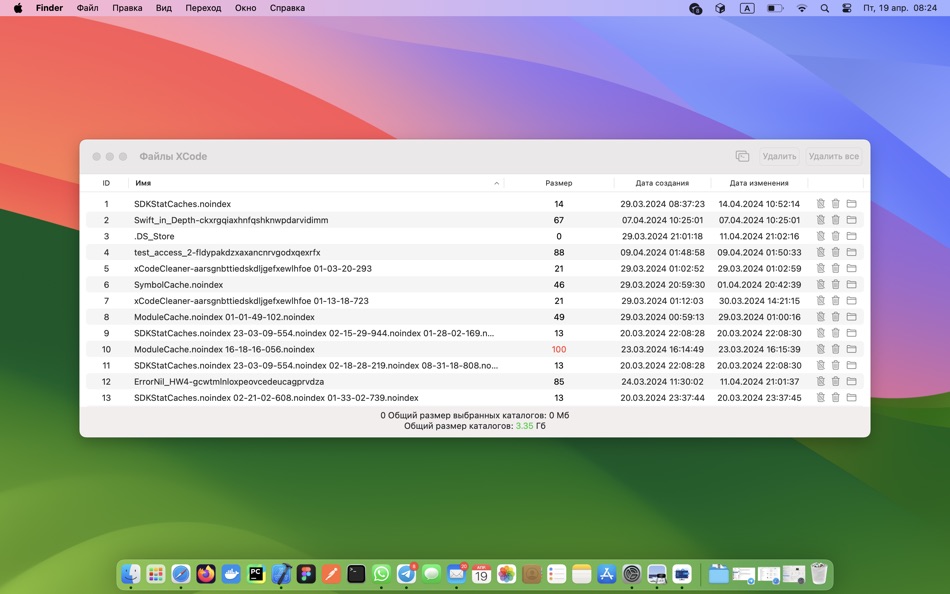
Task: Sort by the Размер column header
Action: coord(559,183)
